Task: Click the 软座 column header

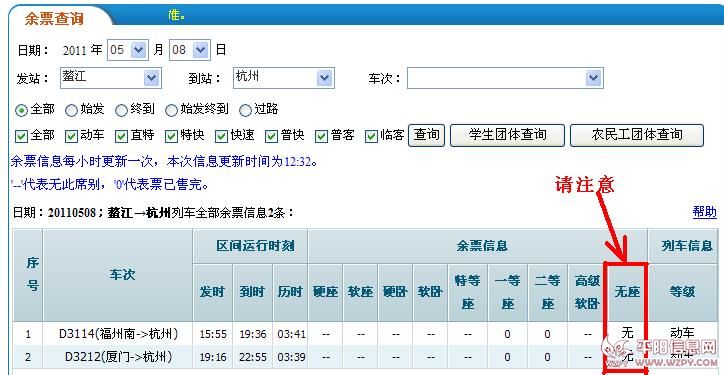Action: coord(361,292)
